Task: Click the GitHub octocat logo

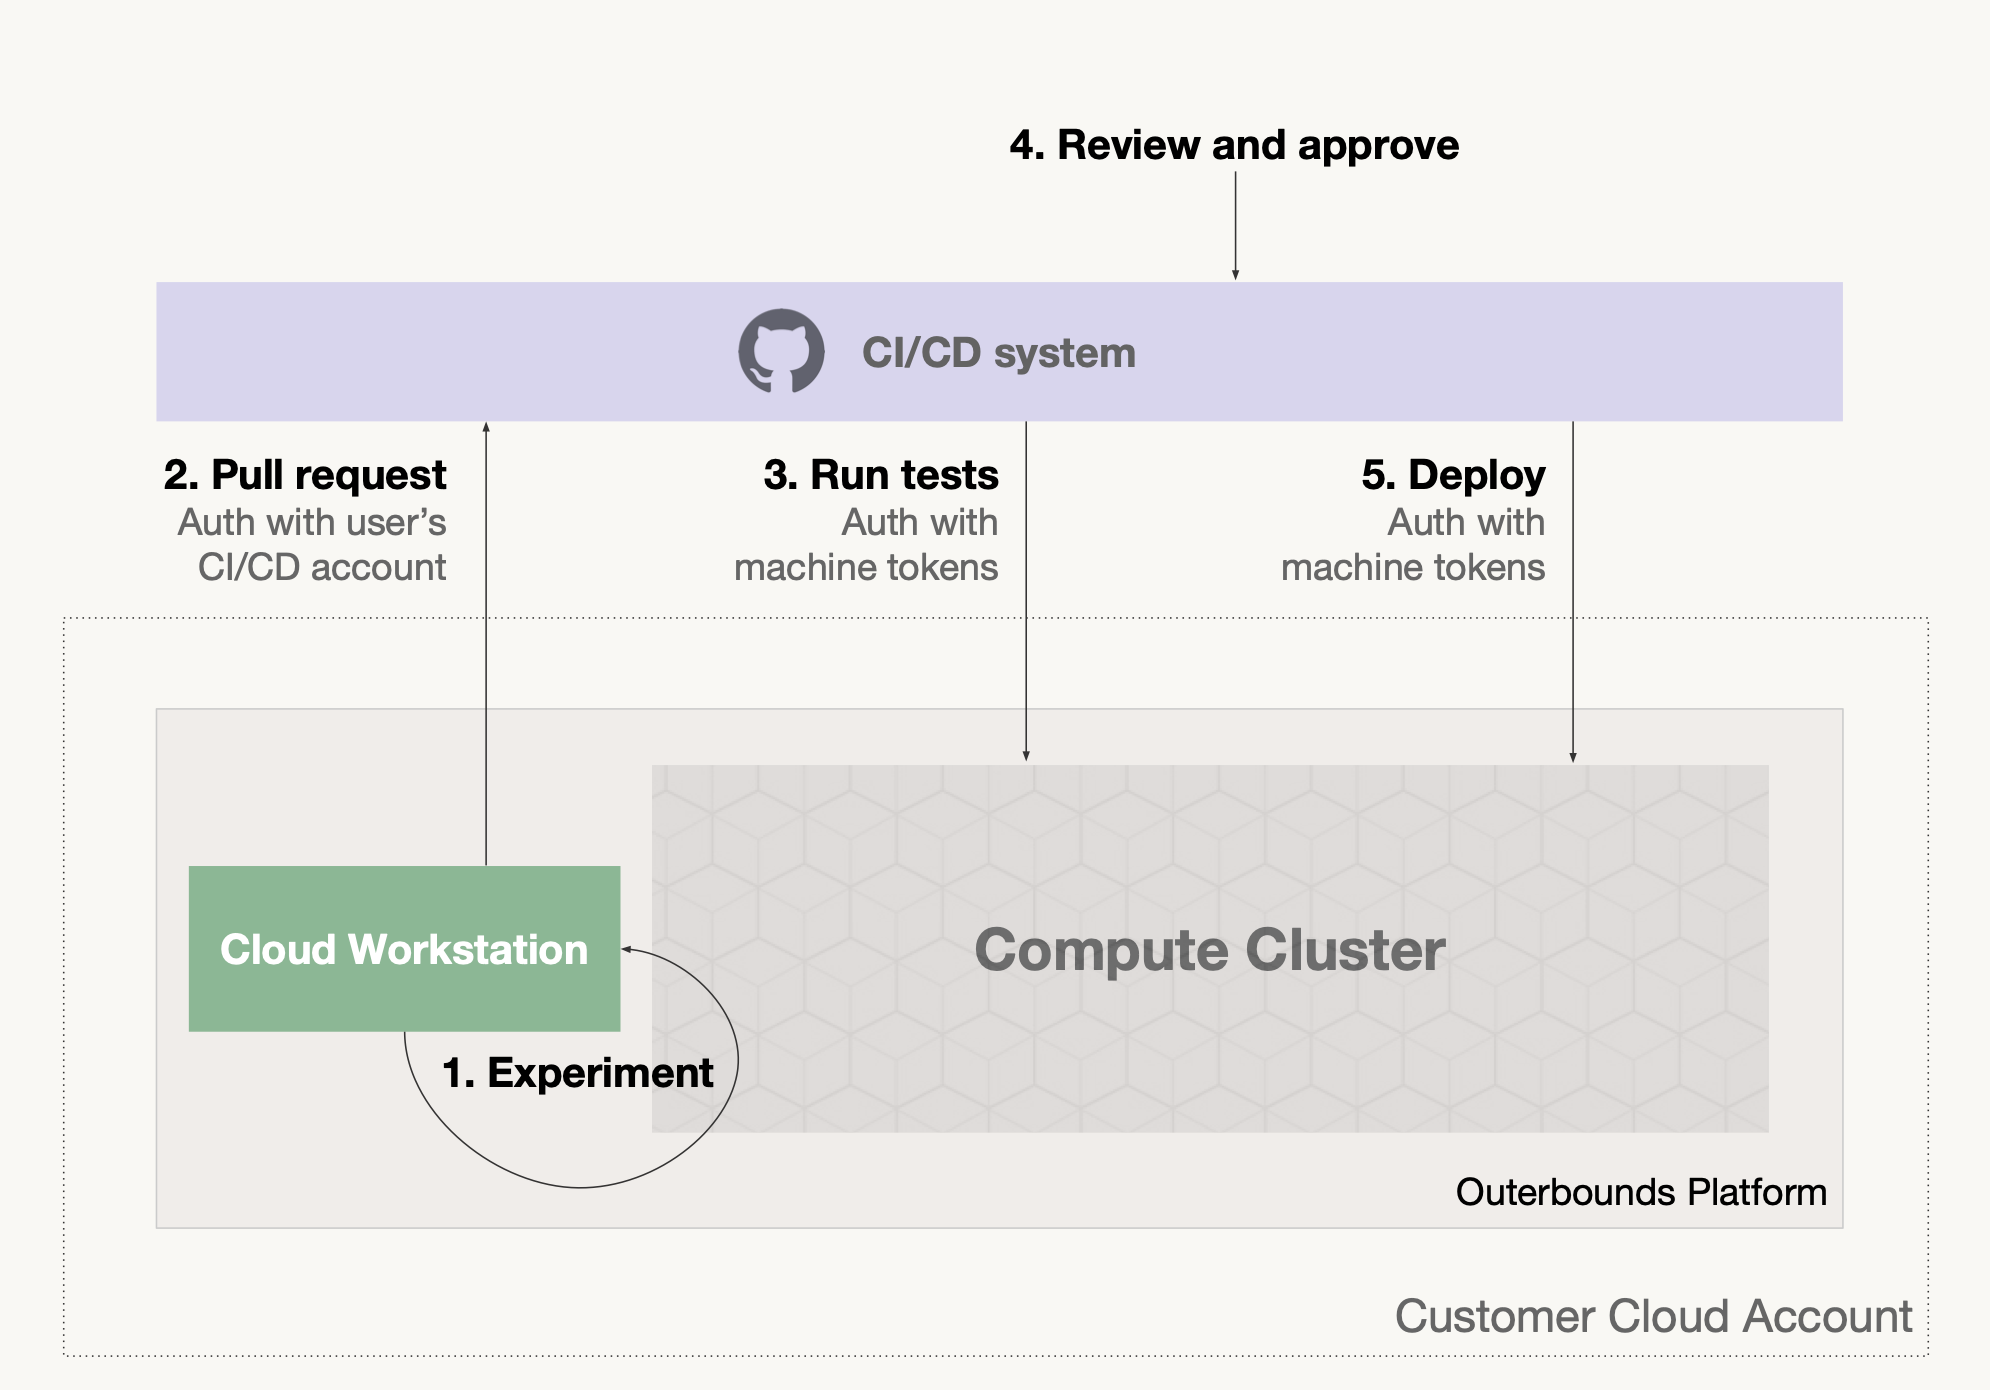Action: coord(781,351)
